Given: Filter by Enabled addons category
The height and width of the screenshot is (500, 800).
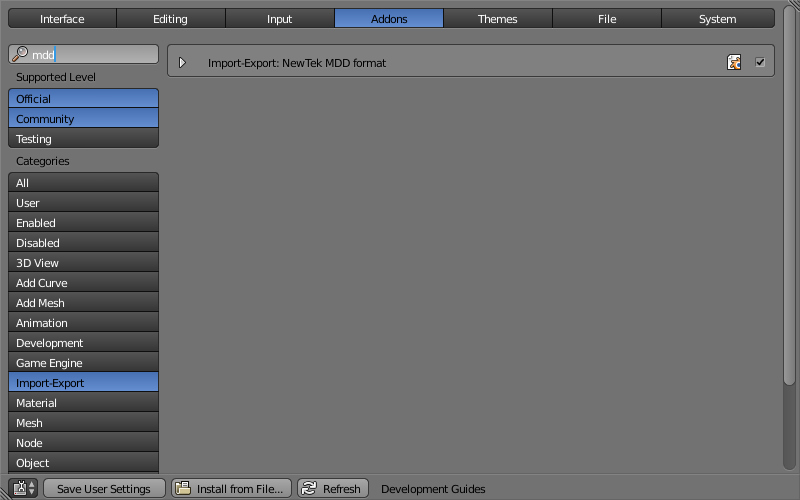Looking at the screenshot, I should tap(83, 222).
